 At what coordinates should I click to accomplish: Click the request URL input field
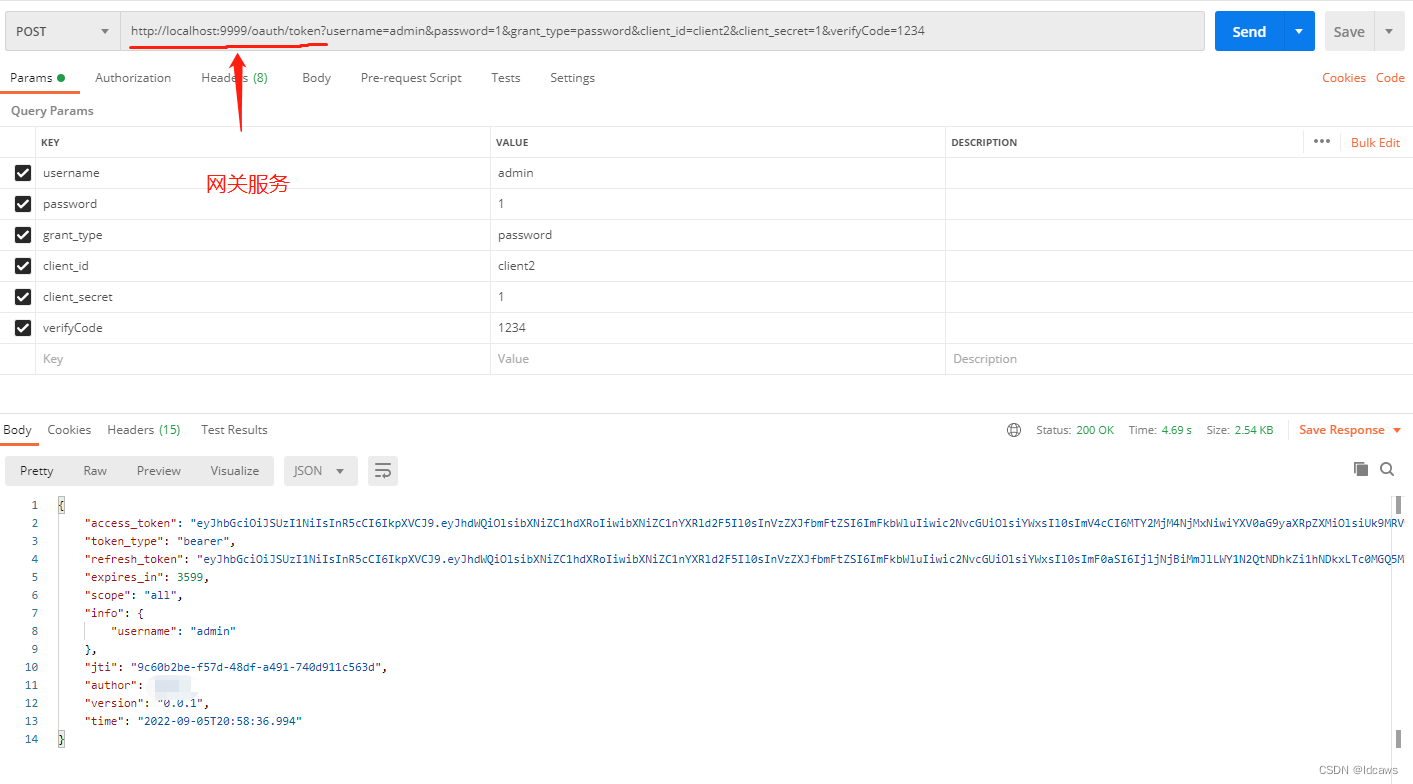661,31
